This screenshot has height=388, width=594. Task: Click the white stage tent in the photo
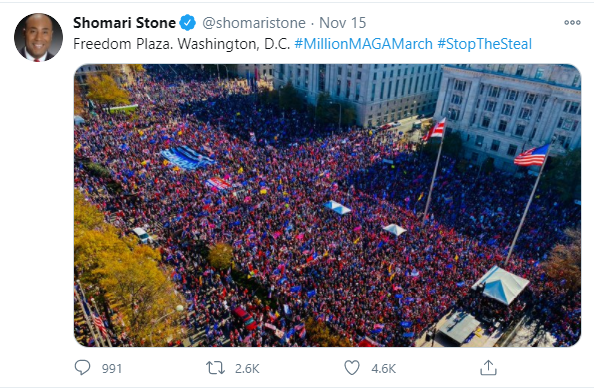tap(500, 285)
